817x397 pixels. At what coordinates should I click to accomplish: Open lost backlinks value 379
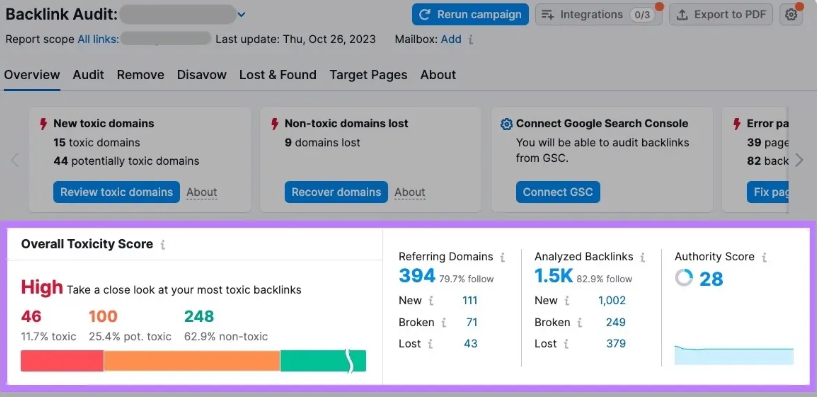[x=616, y=344]
